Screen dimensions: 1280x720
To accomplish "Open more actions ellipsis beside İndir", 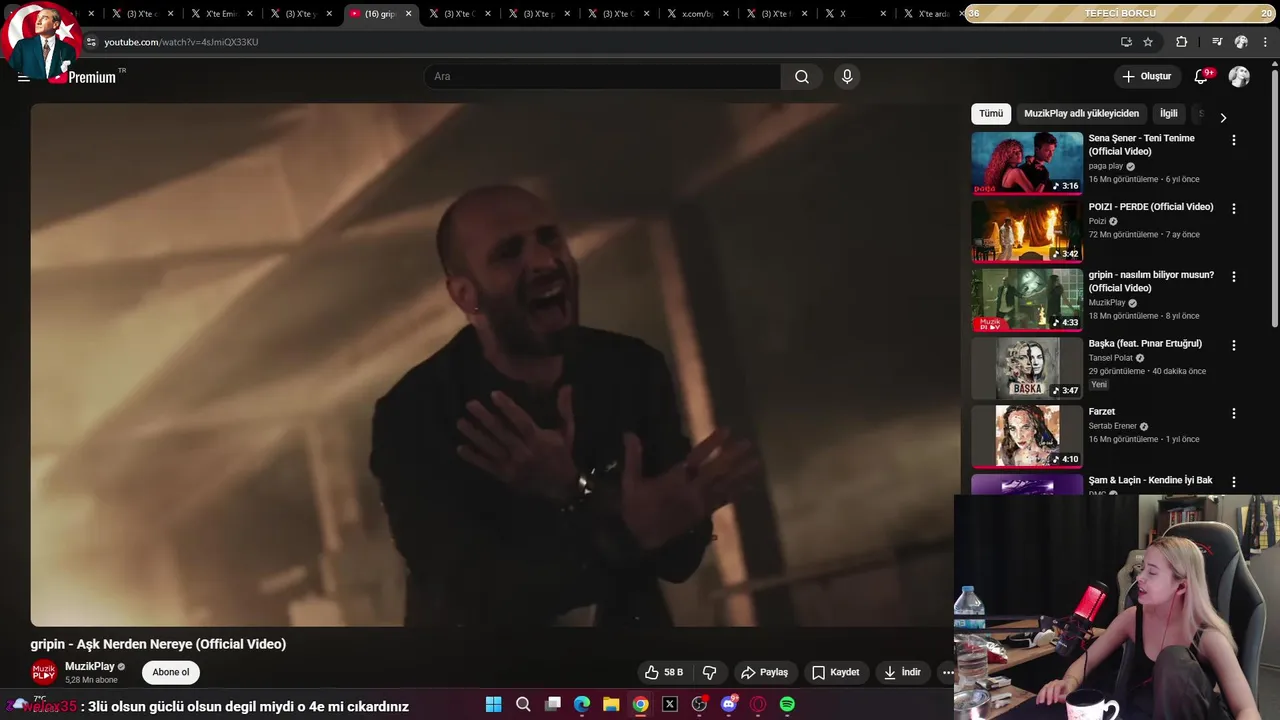I will point(948,672).
